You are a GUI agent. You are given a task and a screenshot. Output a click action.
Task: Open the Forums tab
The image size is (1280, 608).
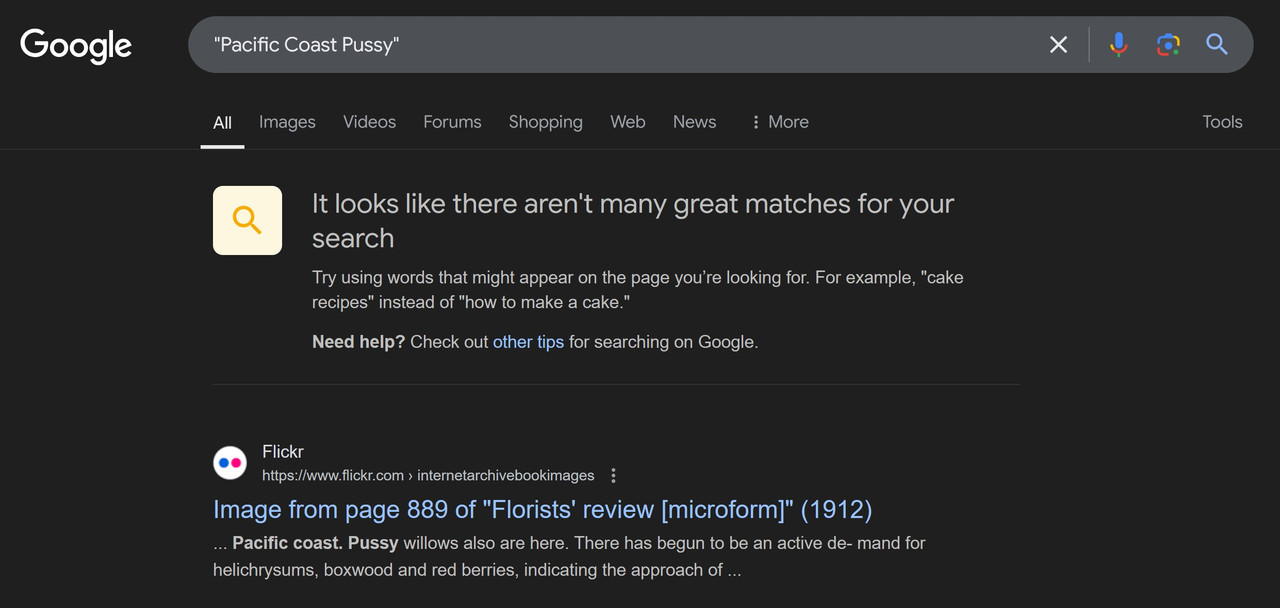pyautogui.click(x=452, y=122)
